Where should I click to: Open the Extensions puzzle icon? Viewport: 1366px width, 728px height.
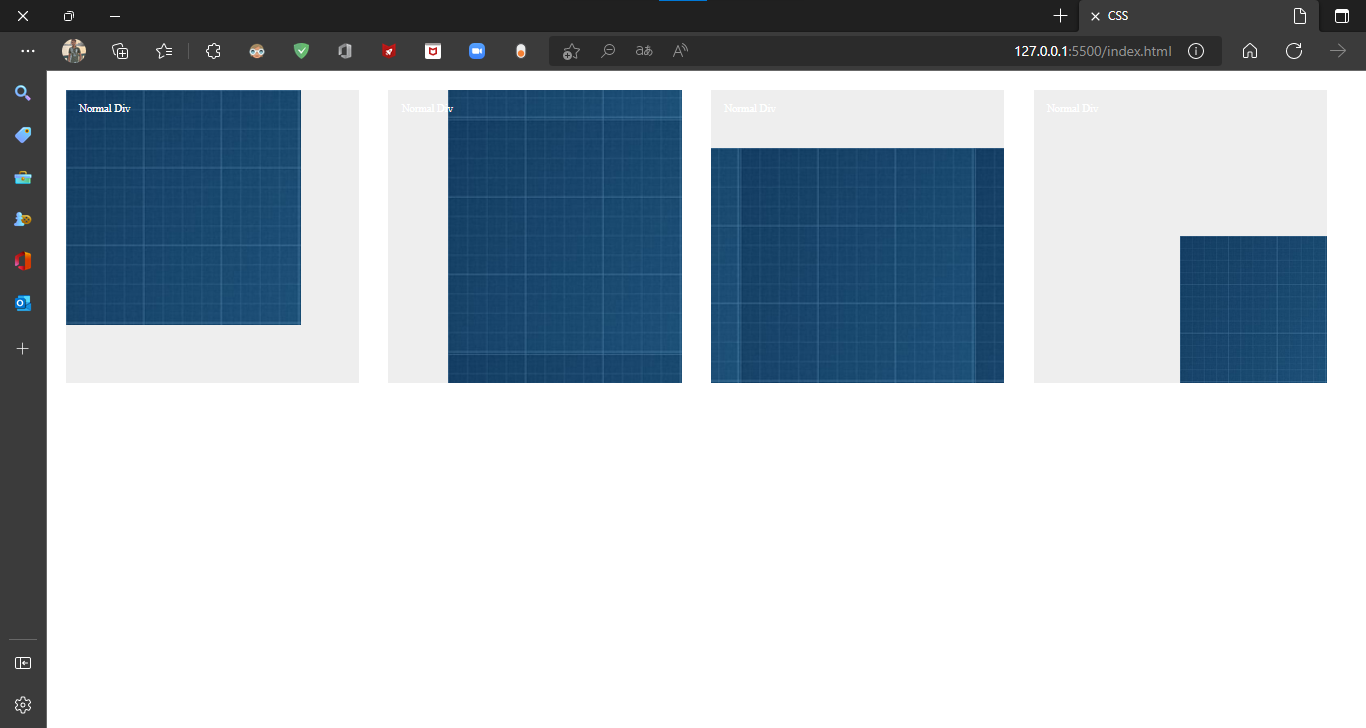click(x=213, y=51)
